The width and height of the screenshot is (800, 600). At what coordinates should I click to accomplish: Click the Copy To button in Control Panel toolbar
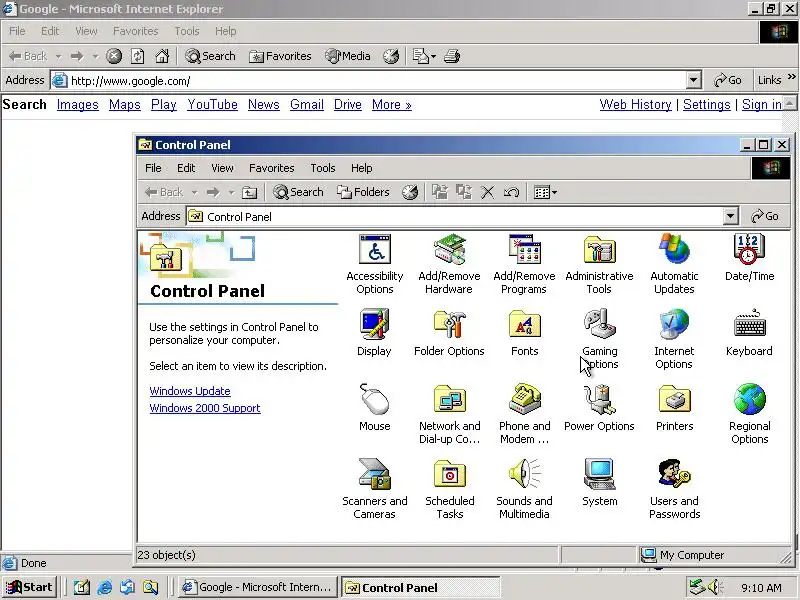(x=464, y=192)
